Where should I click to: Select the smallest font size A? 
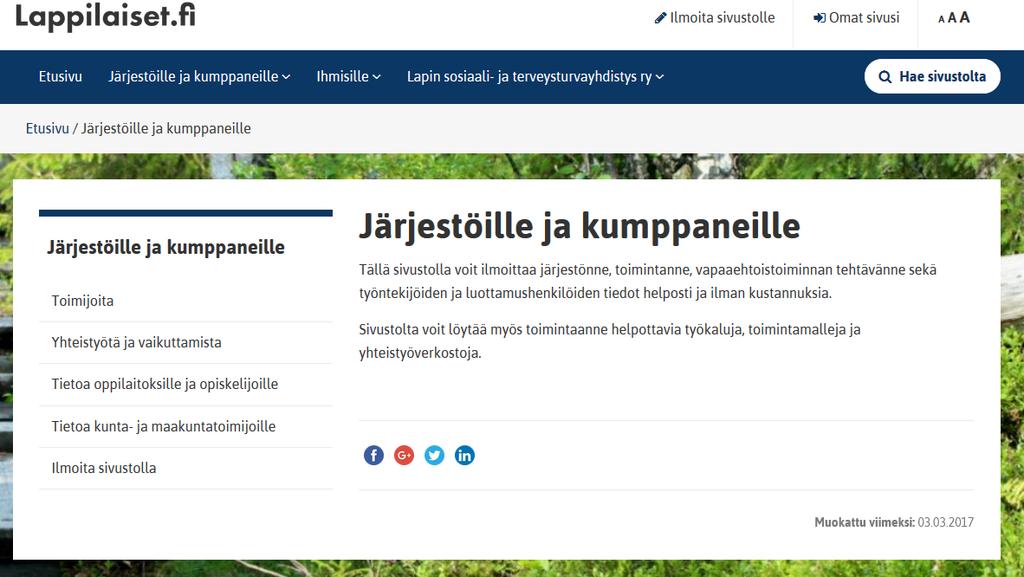(x=941, y=20)
